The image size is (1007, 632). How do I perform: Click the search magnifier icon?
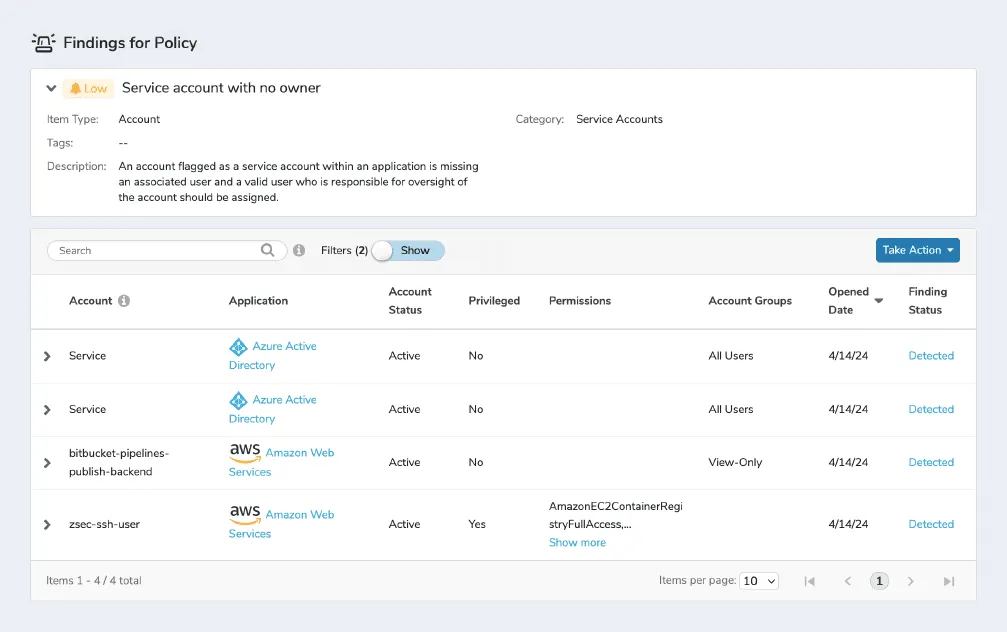(x=267, y=251)
